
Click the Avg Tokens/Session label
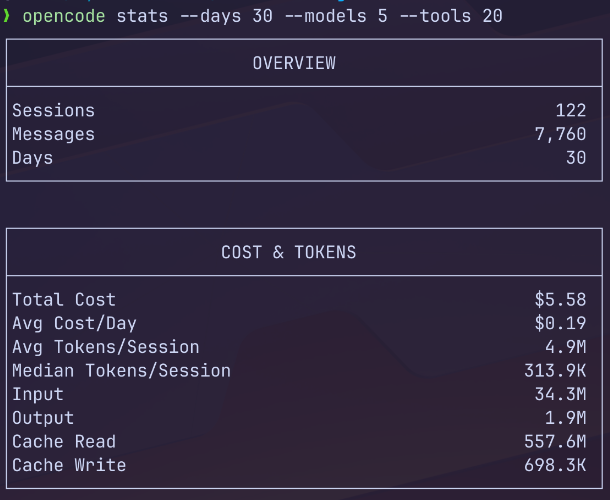pyautogui.click(x=106, y=347)
